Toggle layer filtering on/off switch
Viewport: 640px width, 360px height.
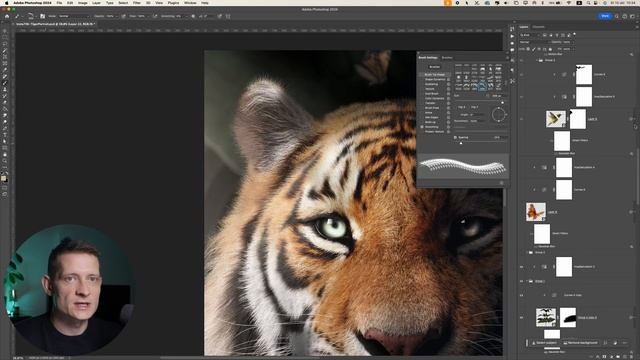(575, 34)
